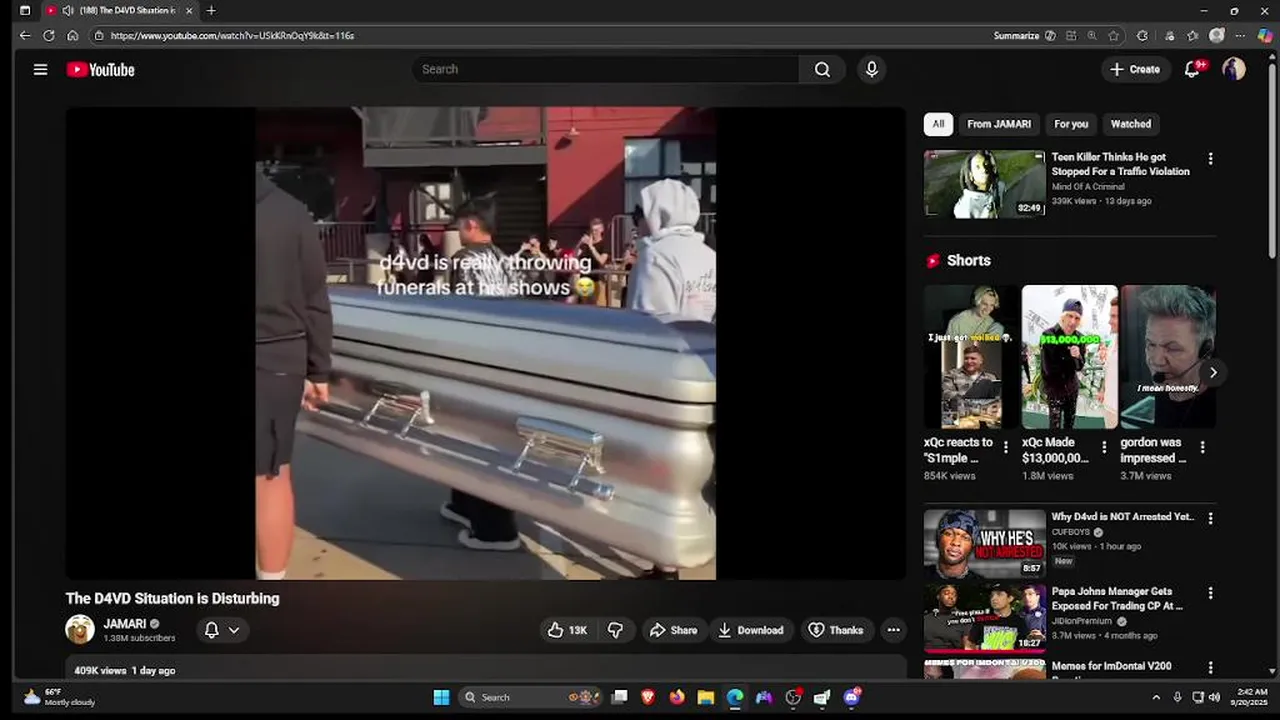Click into YouTube search field
Screen dimensions: 1280x720
click(x=605, y=69)
